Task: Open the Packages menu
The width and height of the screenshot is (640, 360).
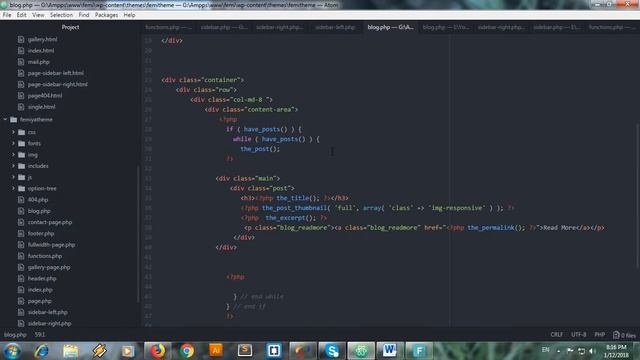Action: [x=106, y=15]
